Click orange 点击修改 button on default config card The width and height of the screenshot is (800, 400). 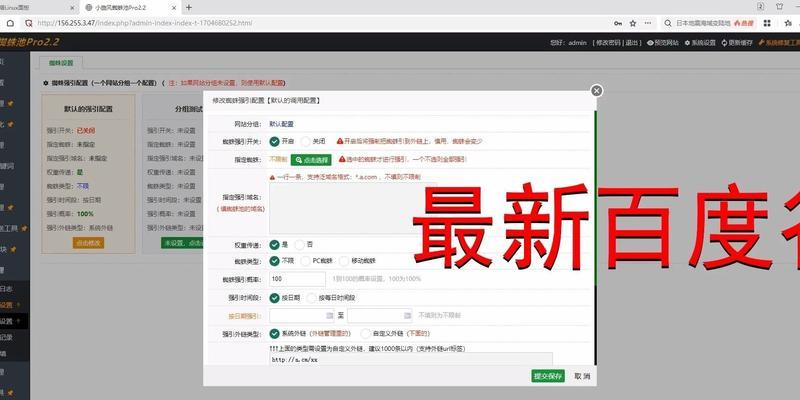[88, 243]
